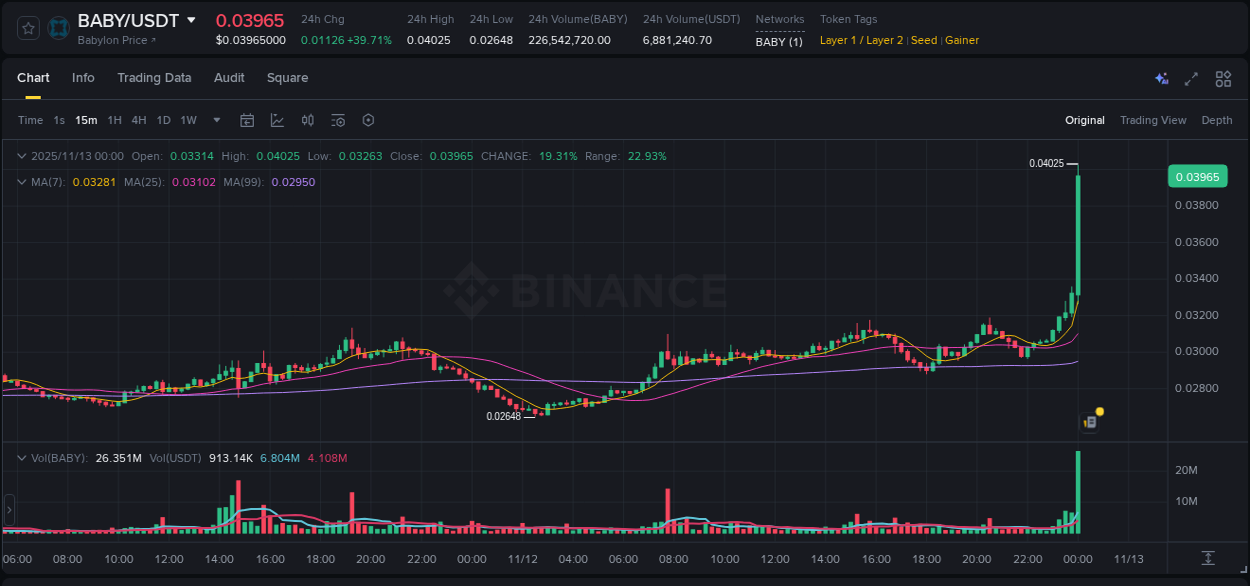Open the chart style line options
This screenshot has width=1250, height=586.
pyautogui.click(x=277, y=119)
